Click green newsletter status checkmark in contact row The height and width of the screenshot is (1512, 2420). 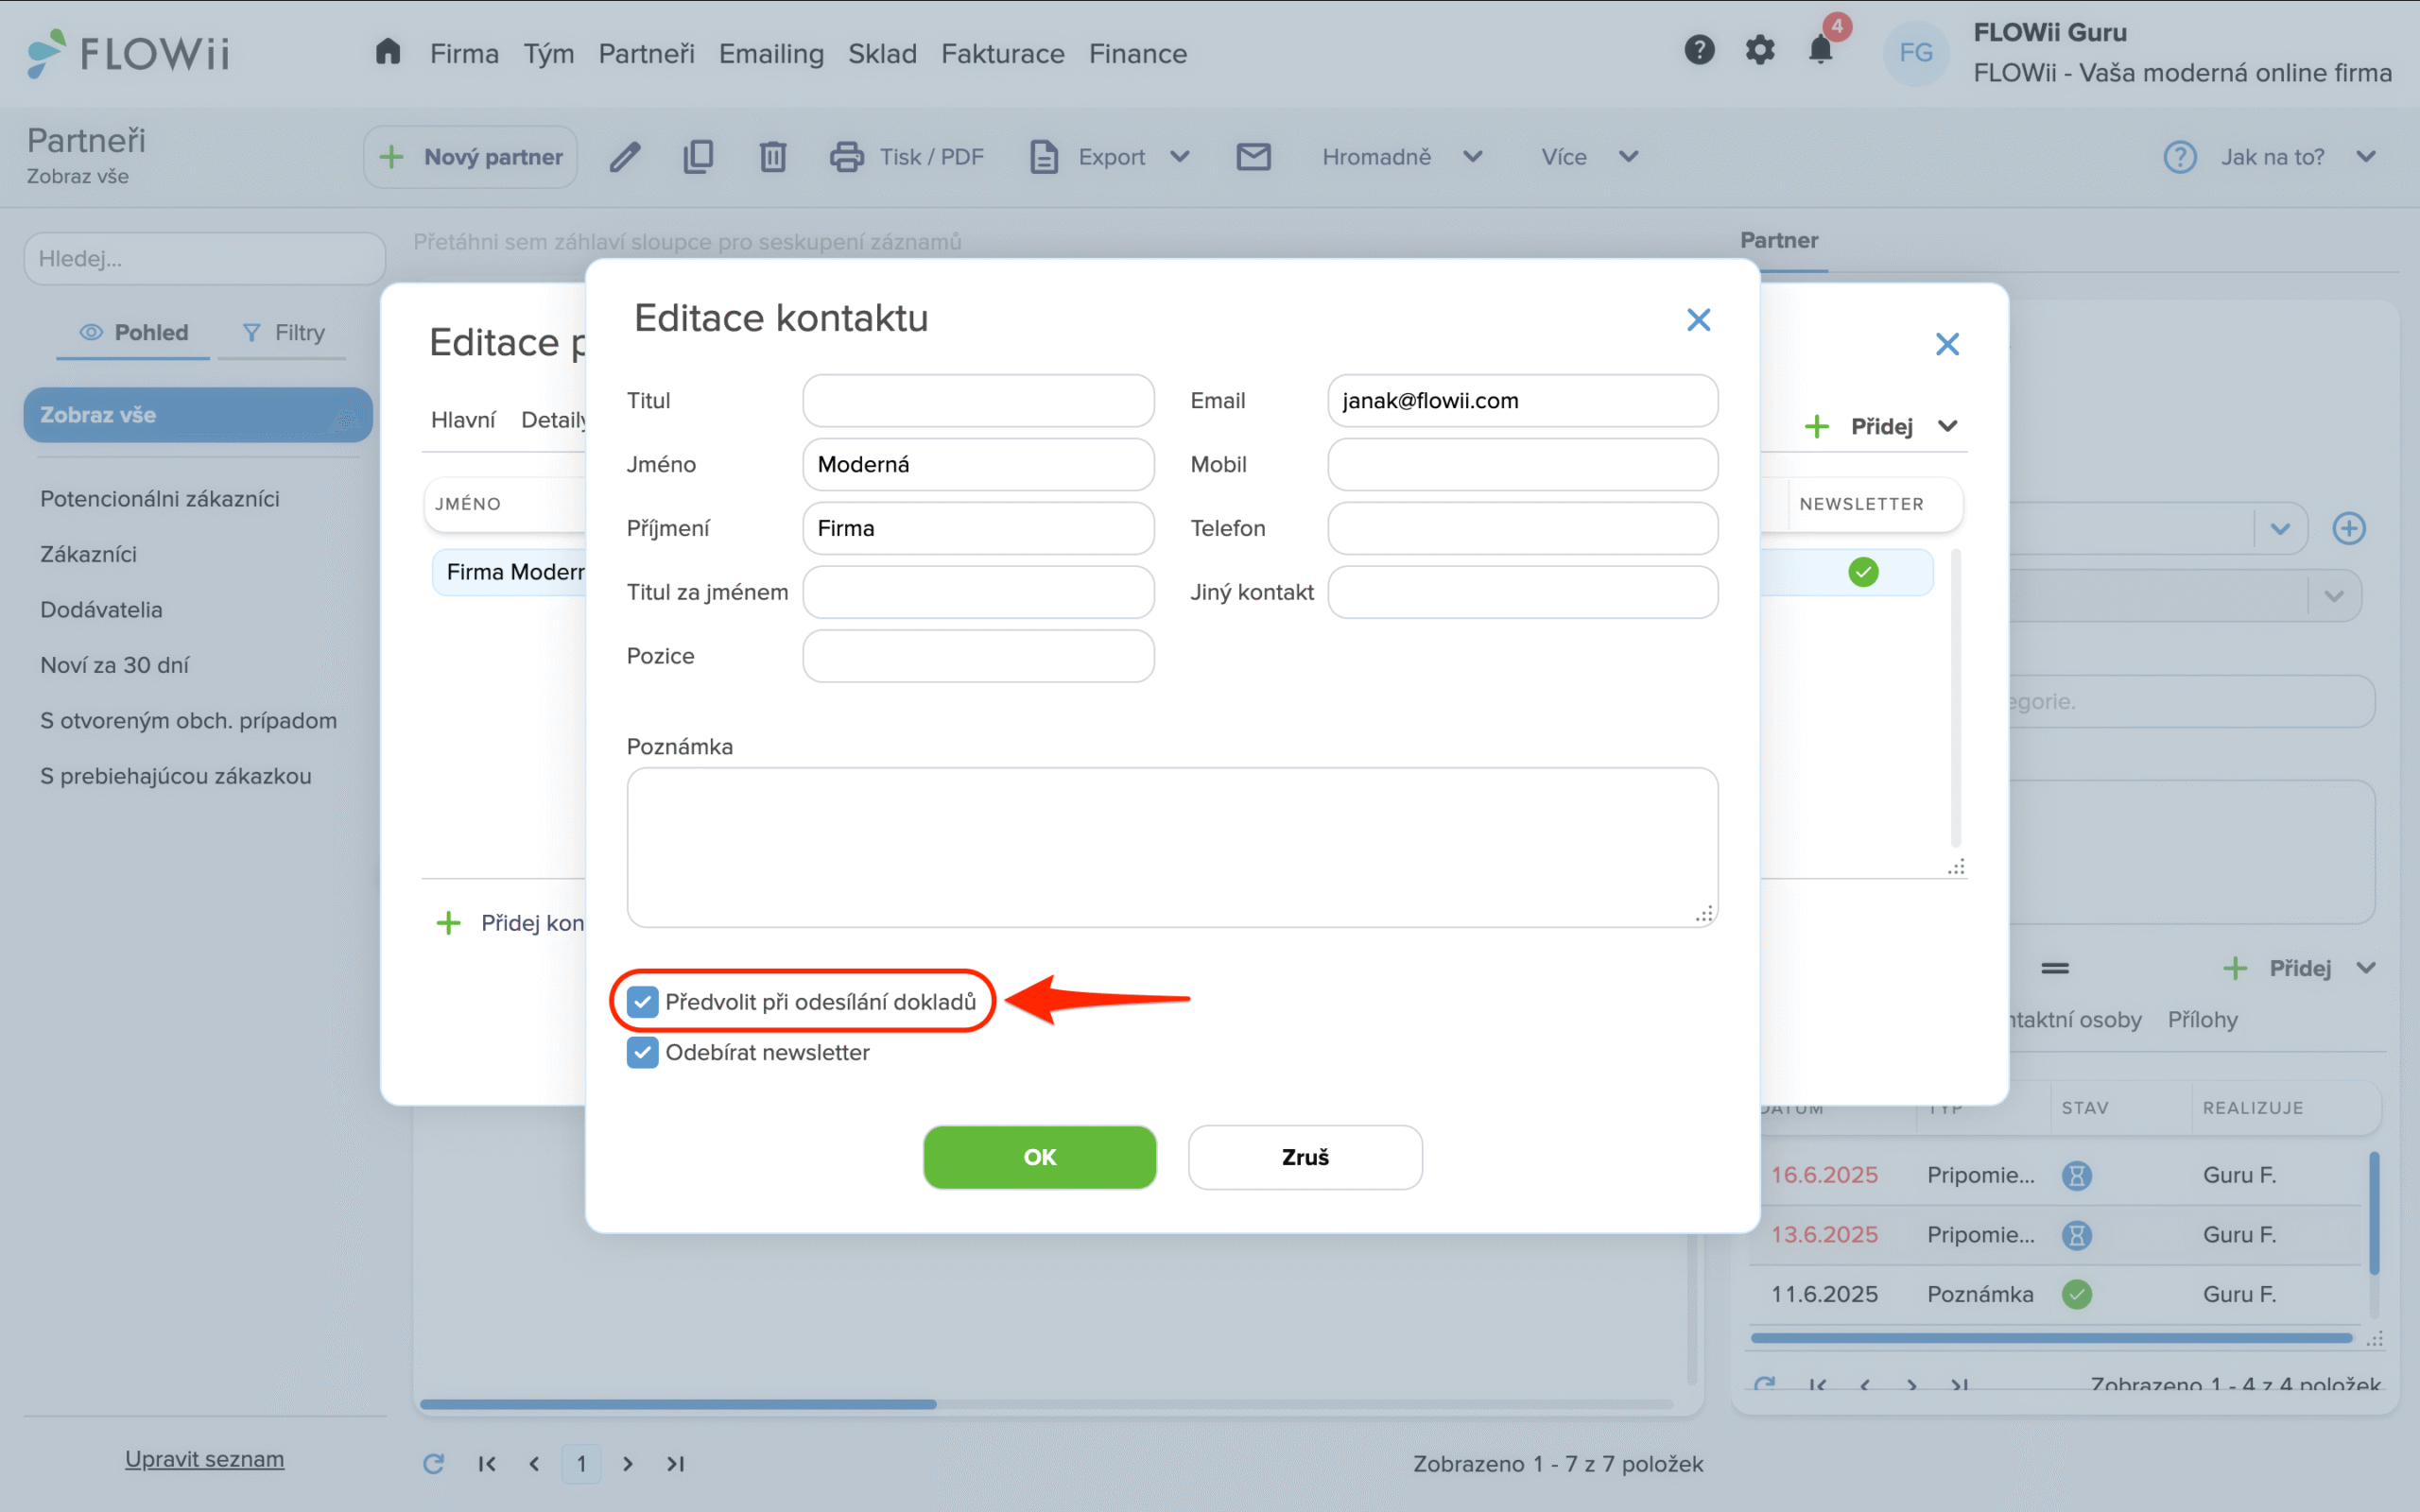(x=1863, y=572)
